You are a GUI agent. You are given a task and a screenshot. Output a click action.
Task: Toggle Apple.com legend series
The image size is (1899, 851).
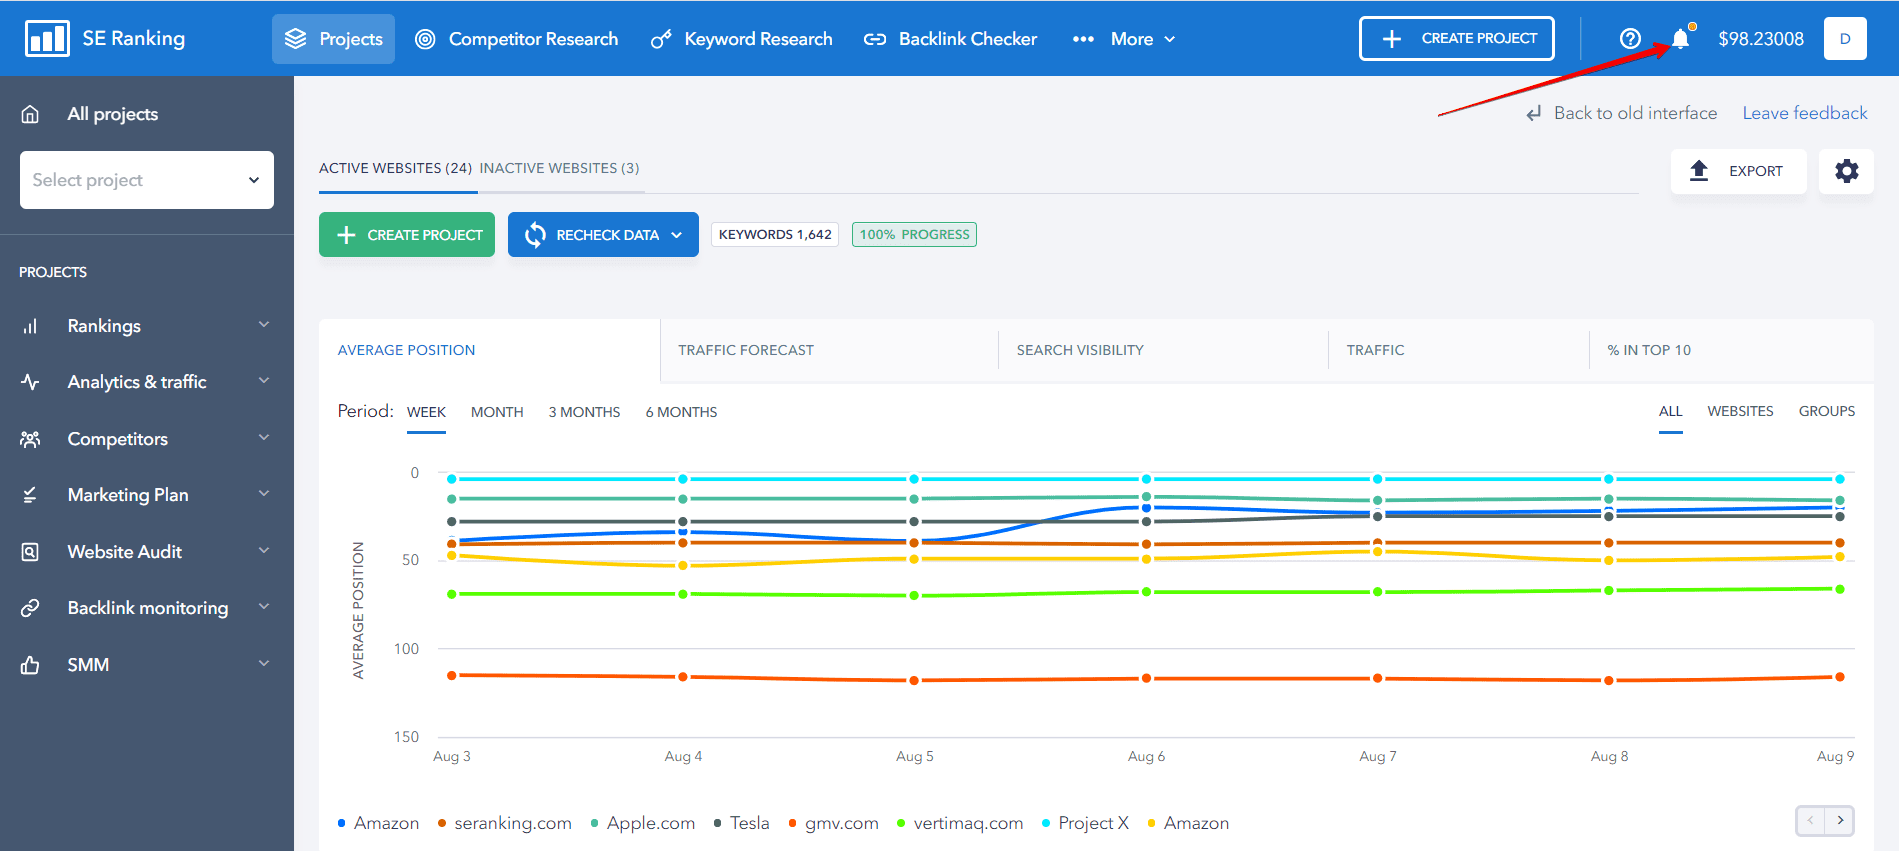642,823
